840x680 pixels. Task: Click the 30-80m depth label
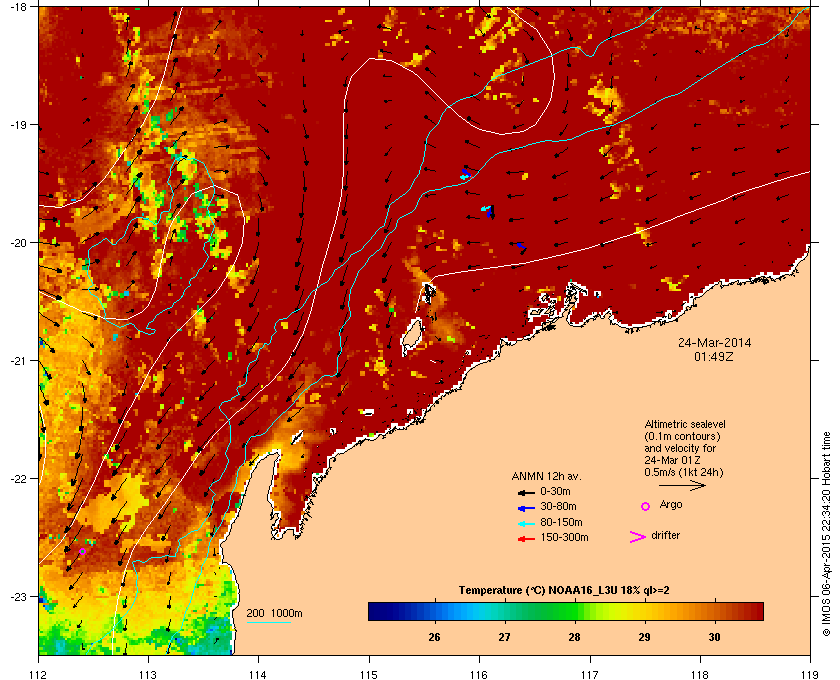tap(558, 506)
